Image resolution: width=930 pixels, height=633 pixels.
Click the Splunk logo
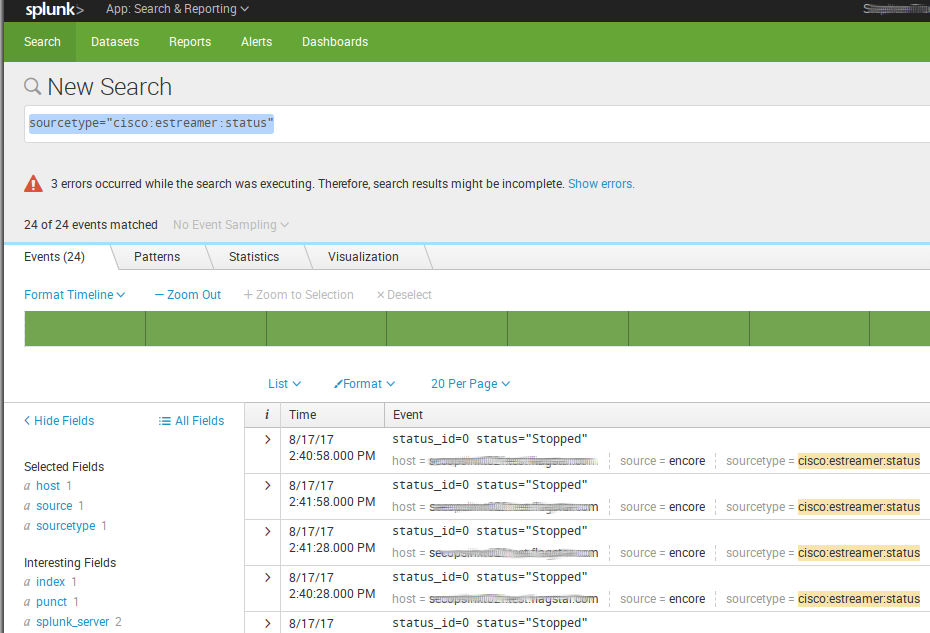click(x=54, y=10)
